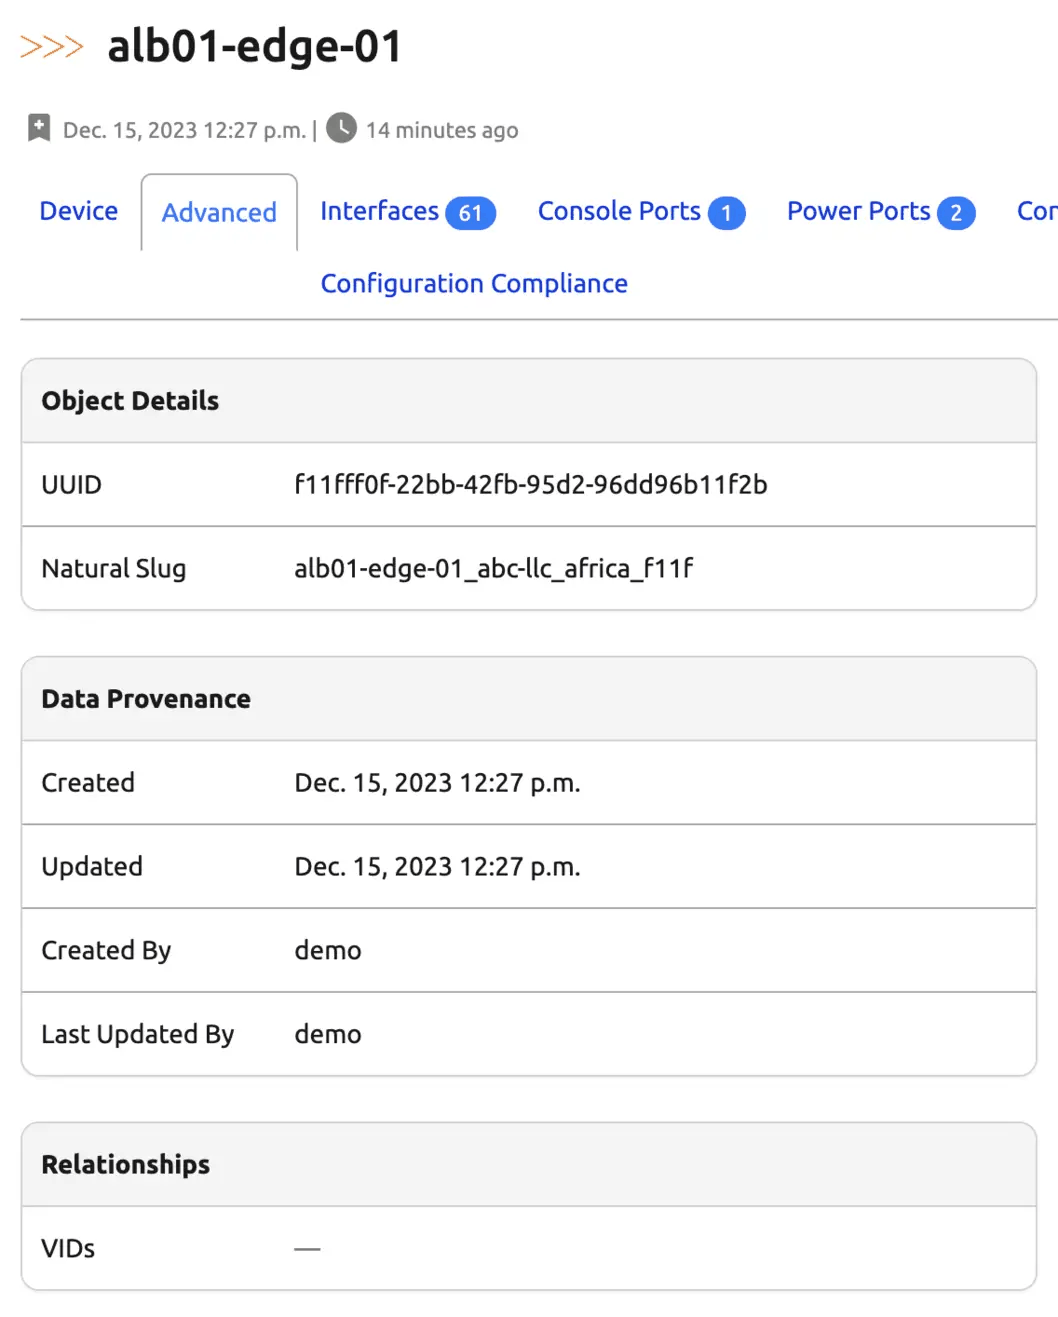The image size is (1058, 1317).
Task: Click the Data Provenance panel header
Action: click(146, 699)
